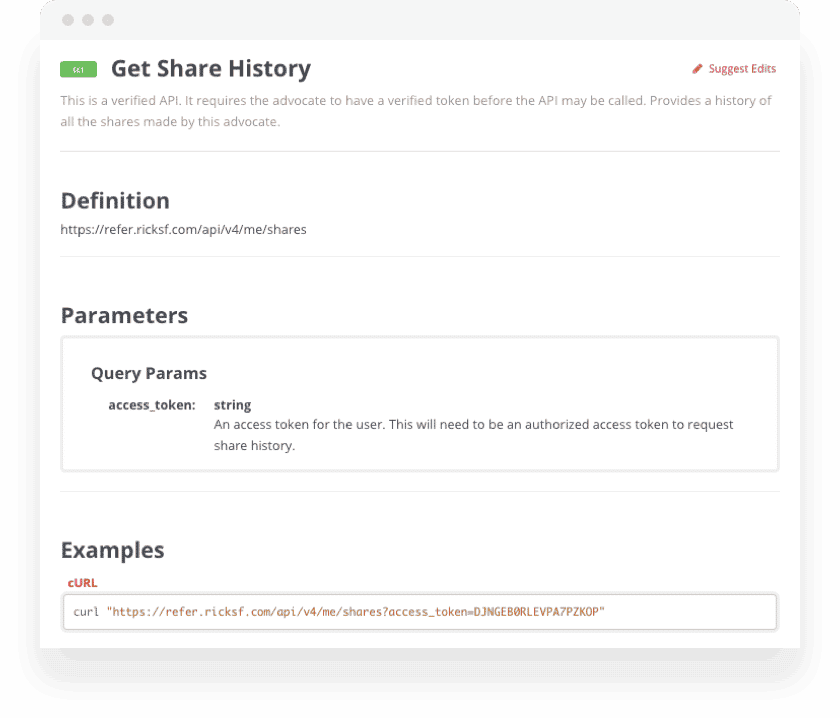Click the Get Share History title

coord(210,69)
